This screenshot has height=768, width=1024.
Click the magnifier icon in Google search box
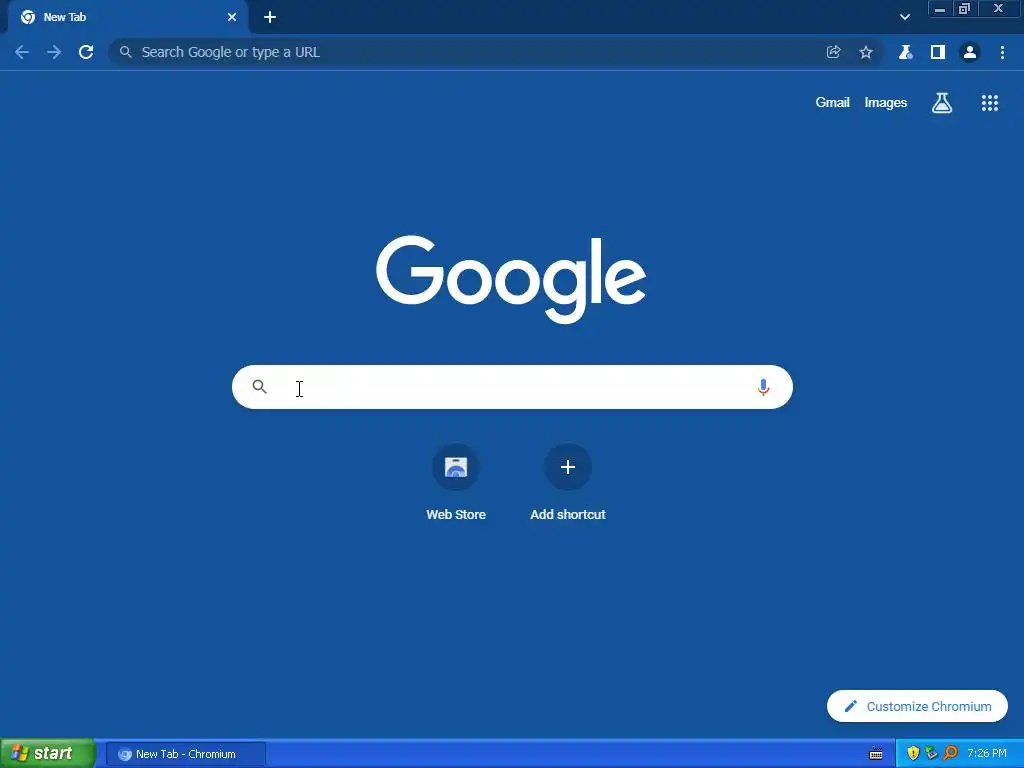259,387
